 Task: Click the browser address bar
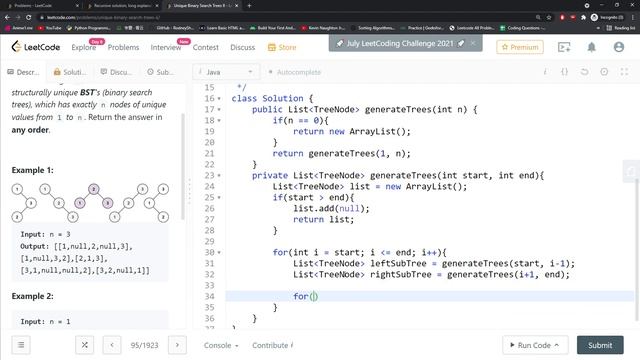coord(286,17)
